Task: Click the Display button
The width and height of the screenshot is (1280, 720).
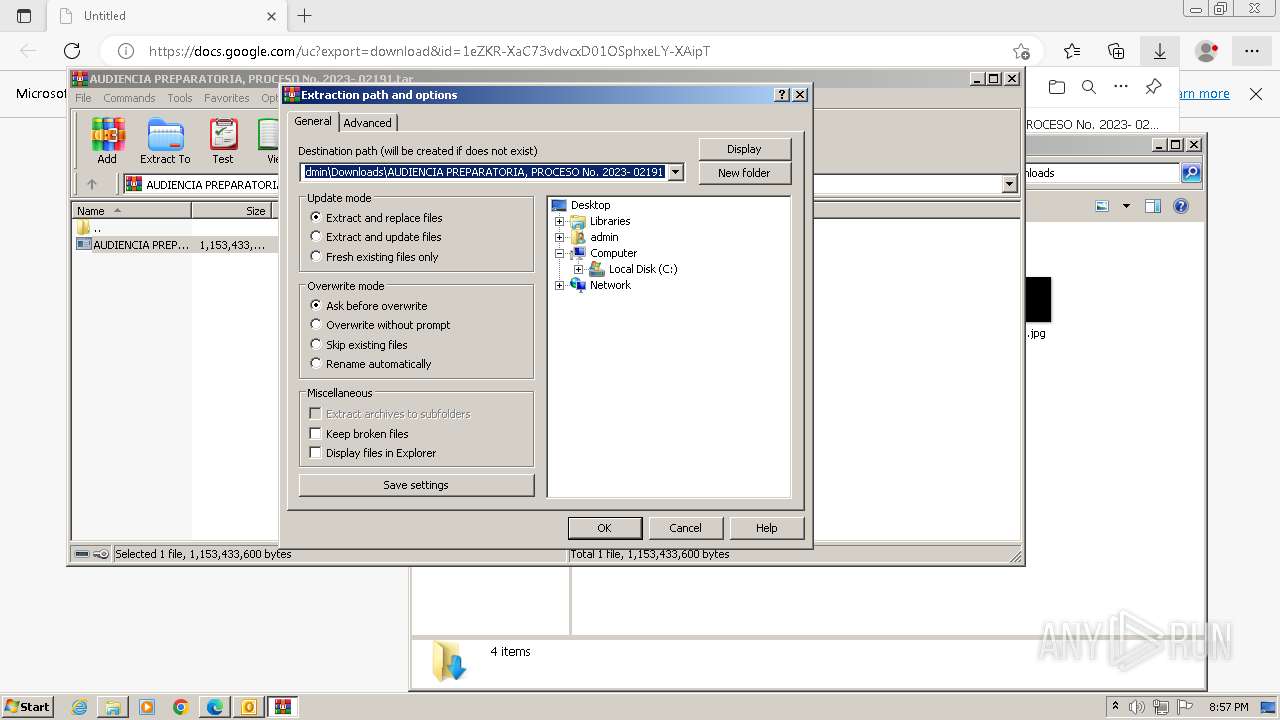Action: point(744,149)
